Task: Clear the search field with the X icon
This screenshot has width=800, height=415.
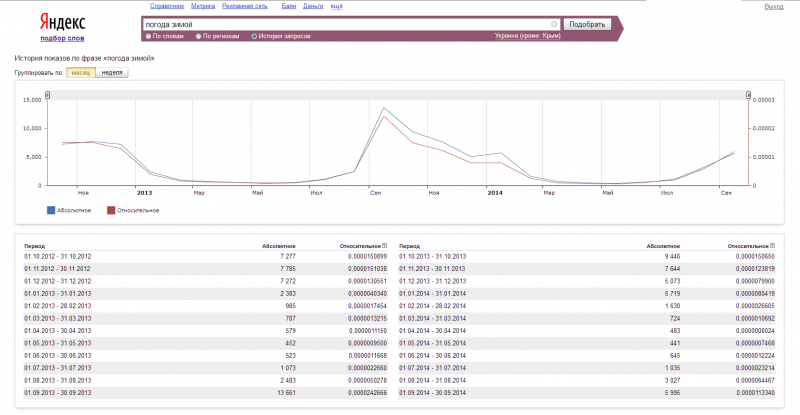Action: coord(554,25)
